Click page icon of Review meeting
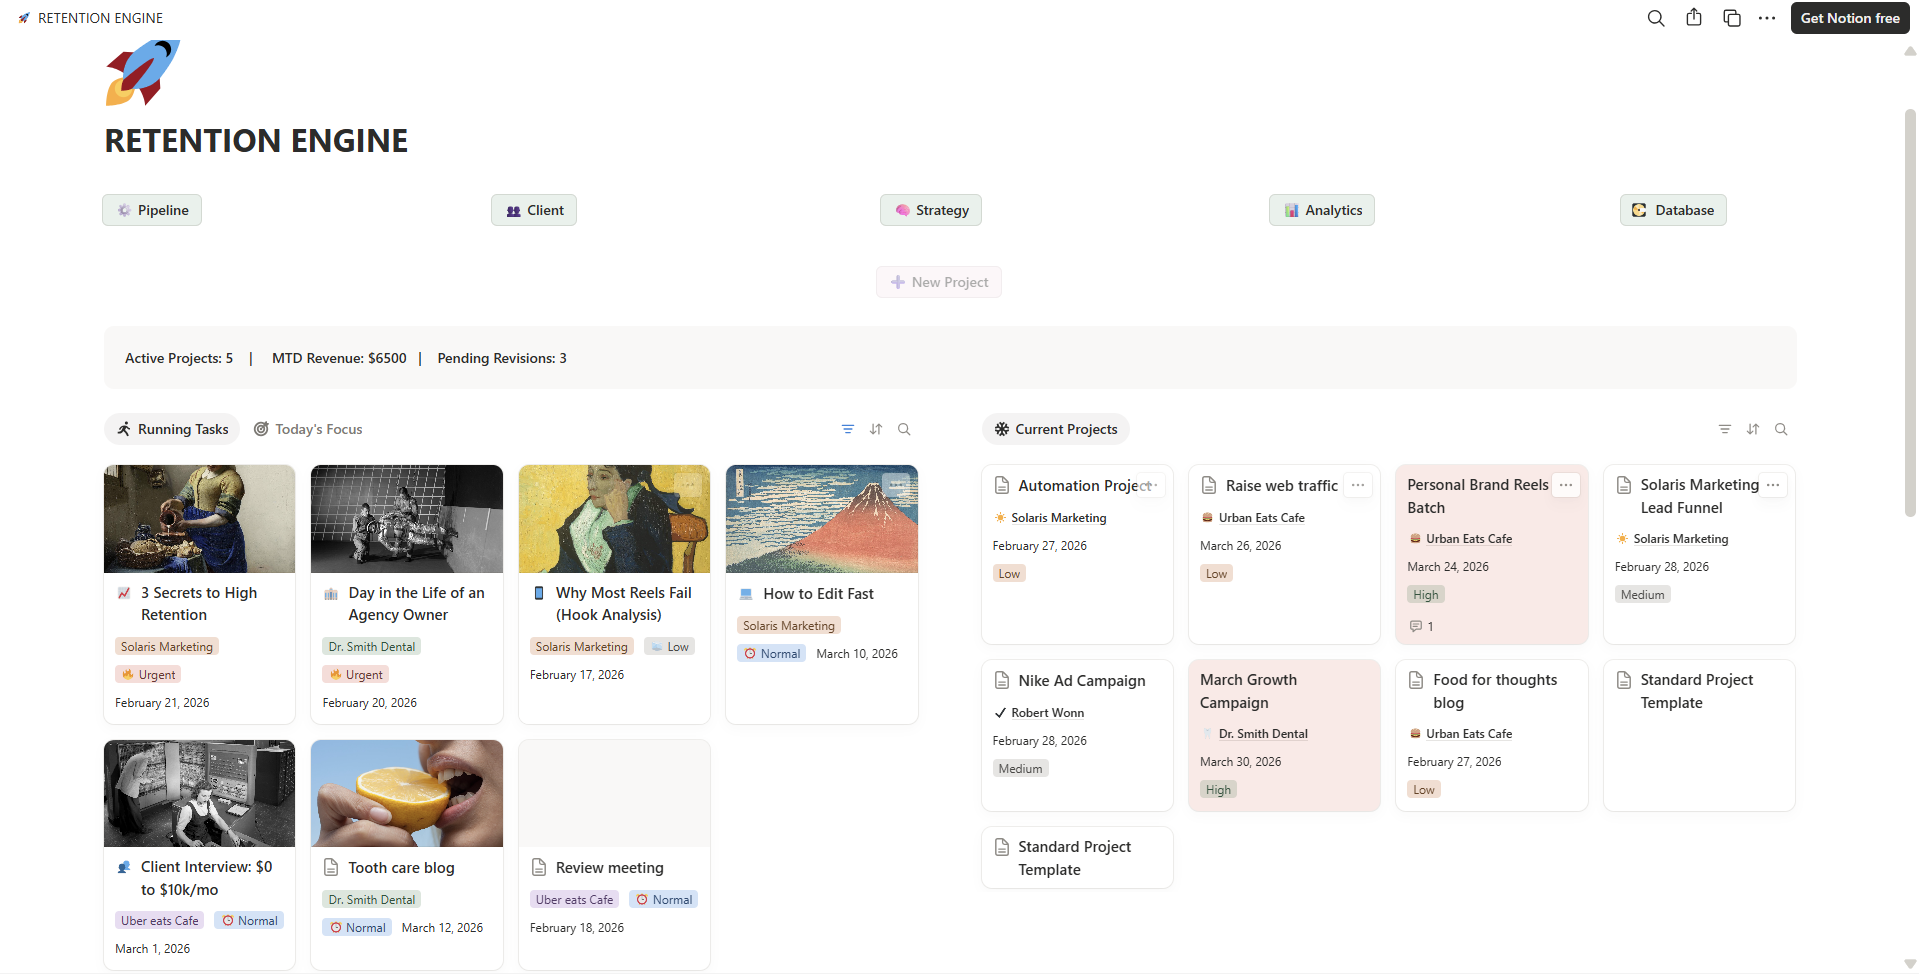 (x=539, y=867)
